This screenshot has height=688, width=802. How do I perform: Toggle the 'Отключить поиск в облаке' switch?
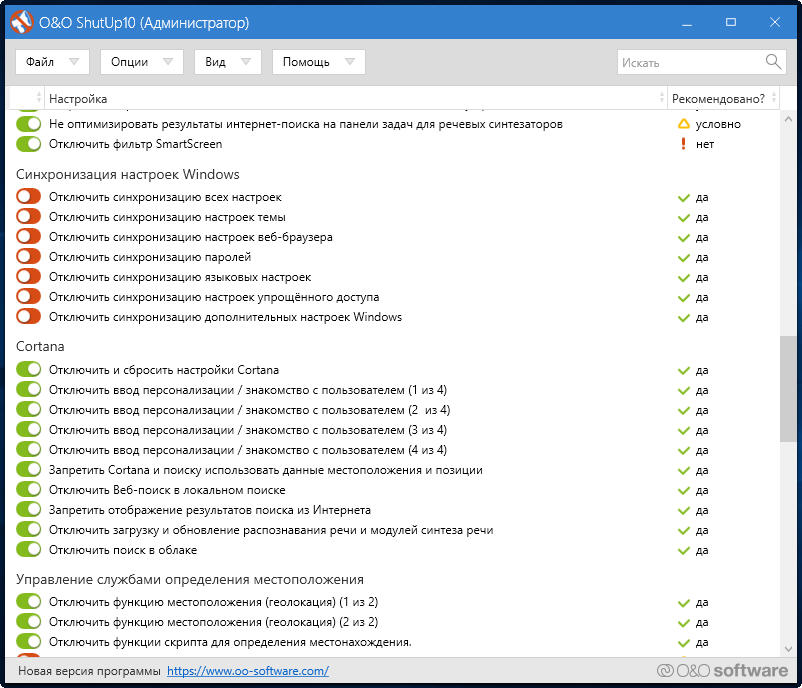(28, 549)
